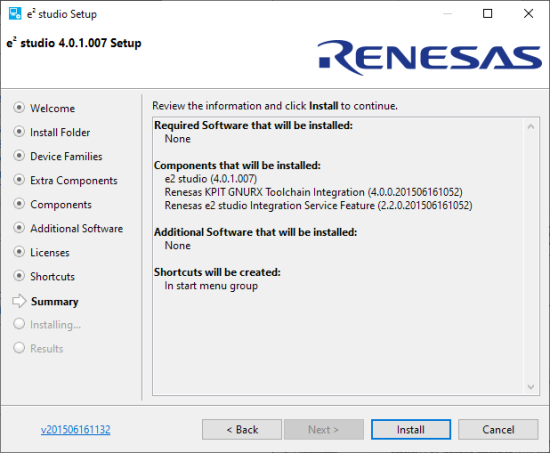Click the Summary step arrow icon
Viewport: 550px width, 453px height.
19,301
